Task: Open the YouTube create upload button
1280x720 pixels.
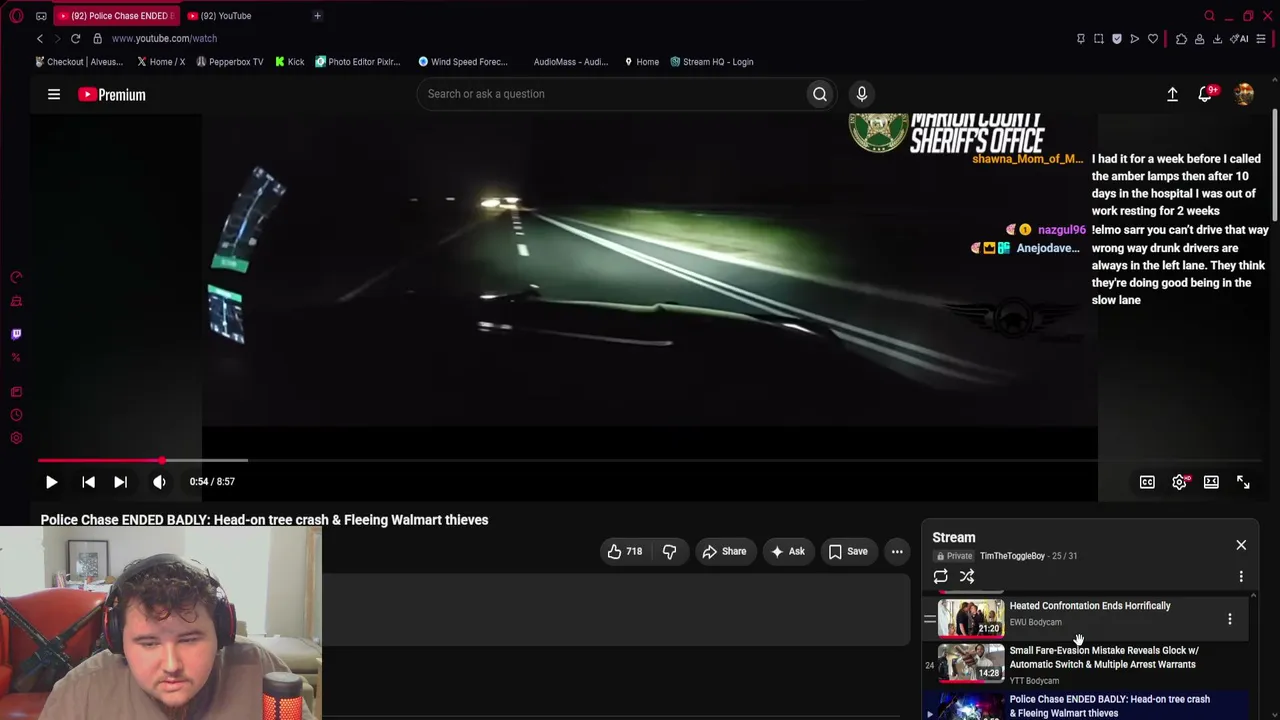Action: (x=1172, y=94)
